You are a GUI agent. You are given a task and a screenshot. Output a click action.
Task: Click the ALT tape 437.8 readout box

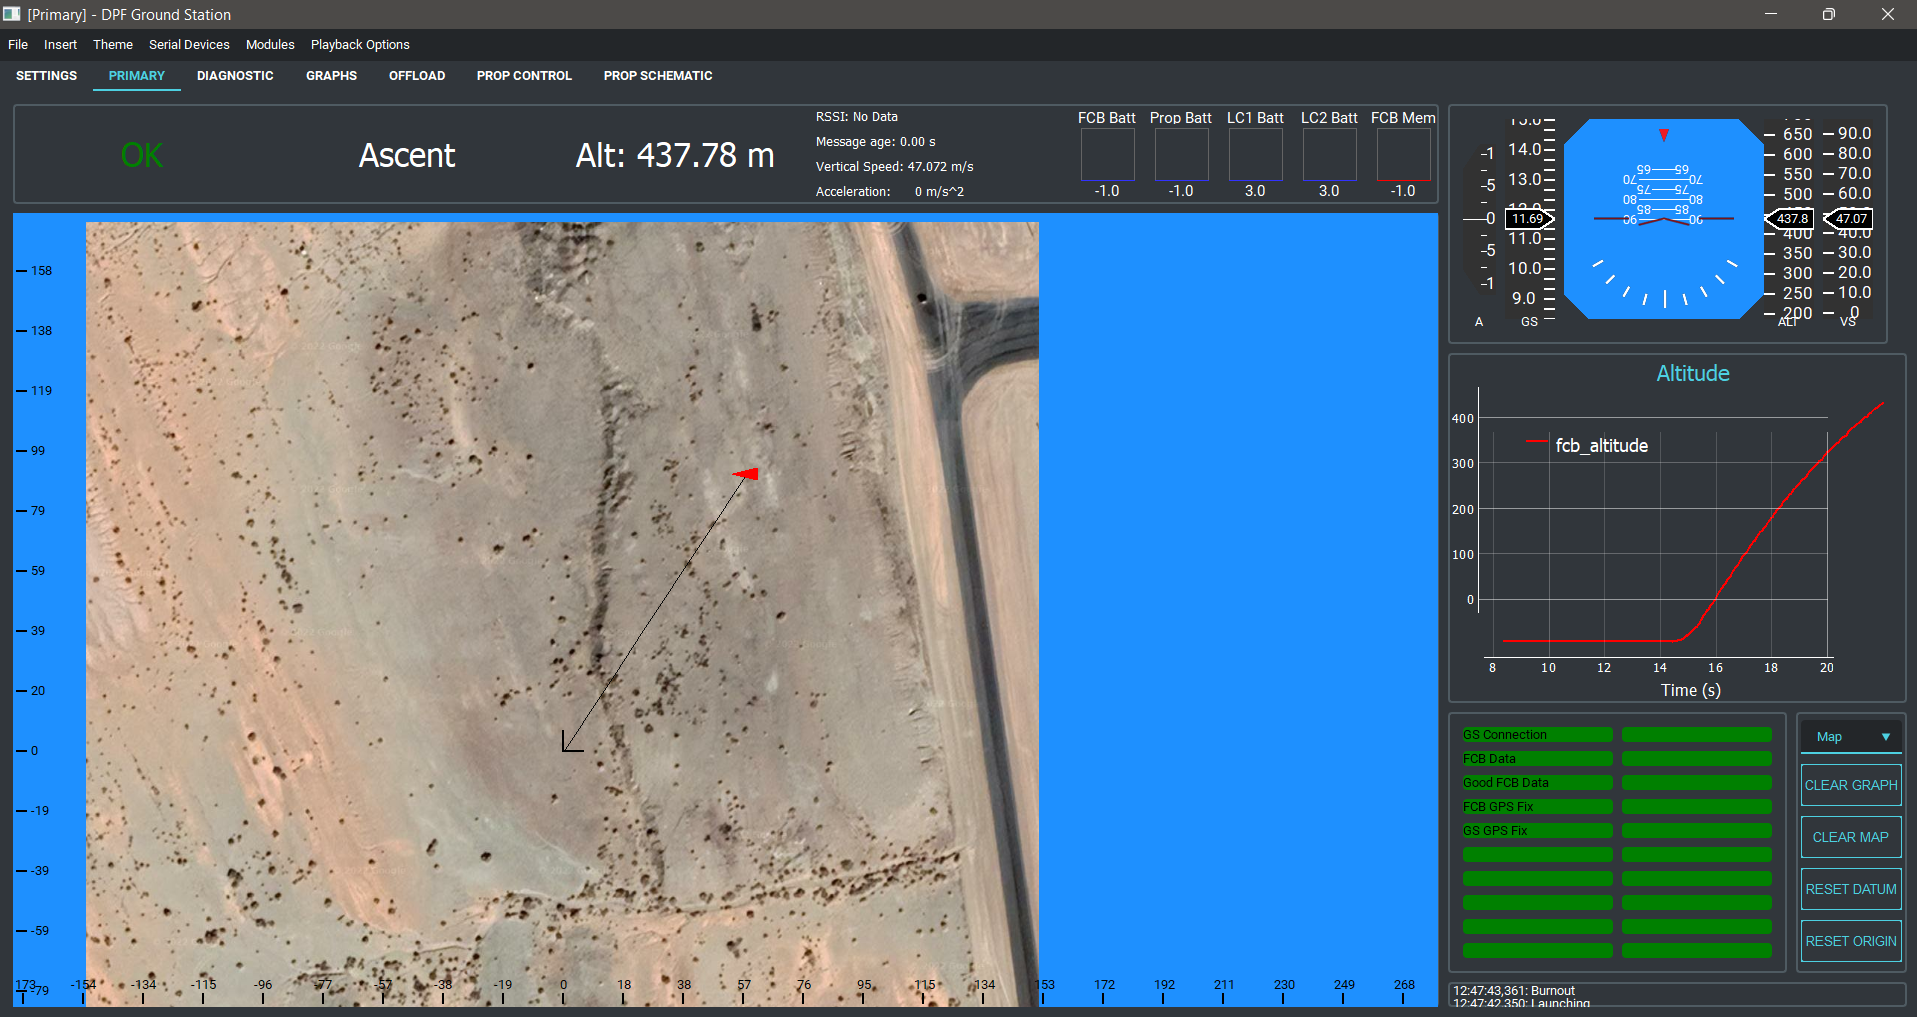(1790, 219)
